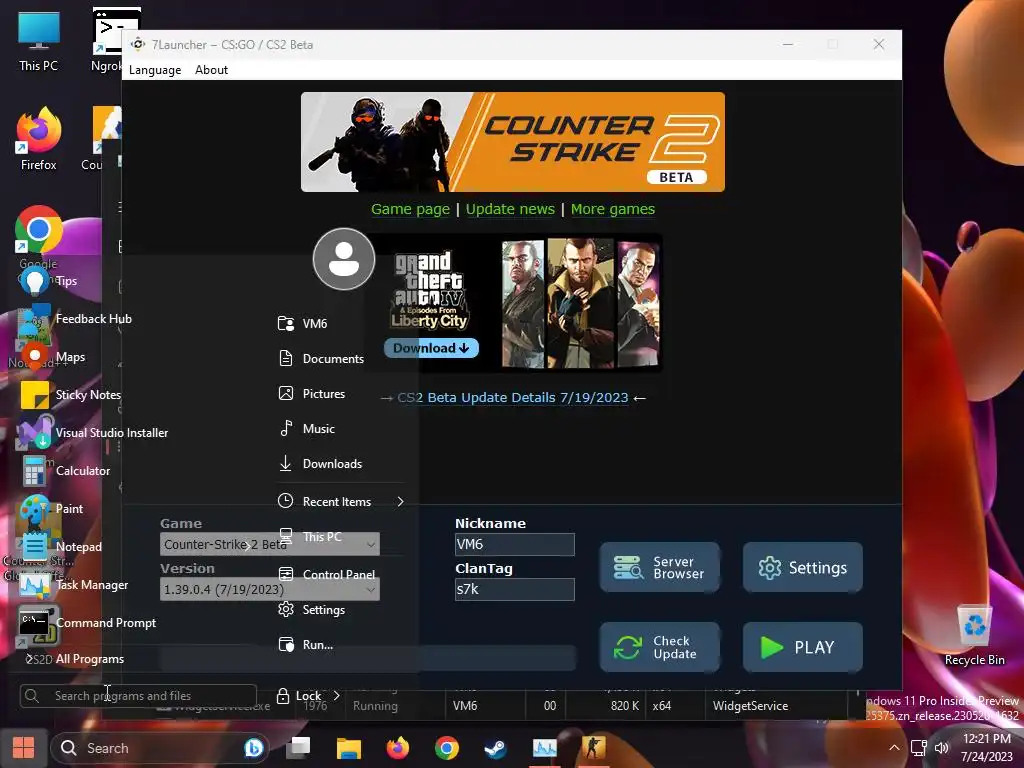Click the ClanTag field containing s7k
The width and height of the screenshot is (1024, 768).
[514, 589]
